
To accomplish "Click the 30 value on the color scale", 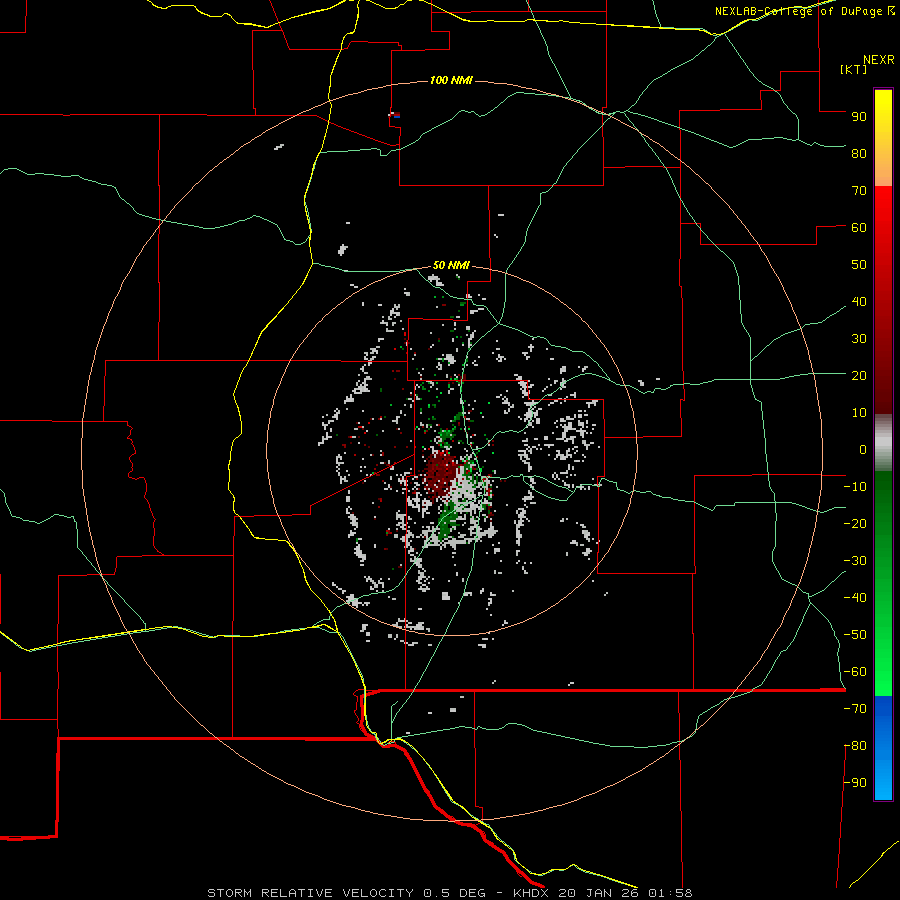I will [x=859, y=339].
